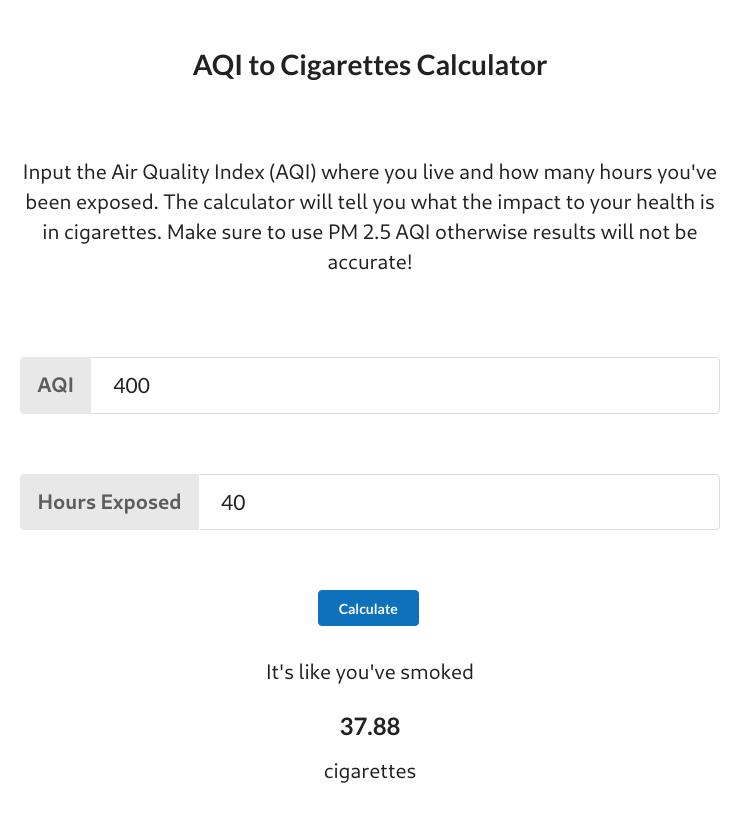This screenshot has width=746, height=827.
Task: Select the Hours Exposed value 40
Action: coord(233,502)
